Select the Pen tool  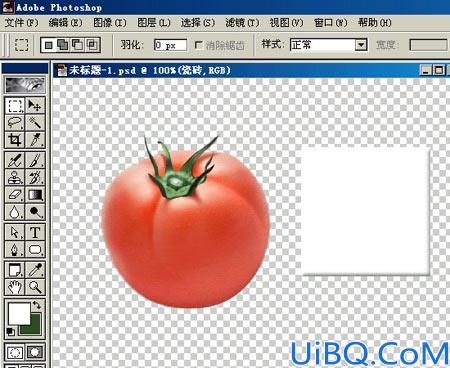click(15, 249)
